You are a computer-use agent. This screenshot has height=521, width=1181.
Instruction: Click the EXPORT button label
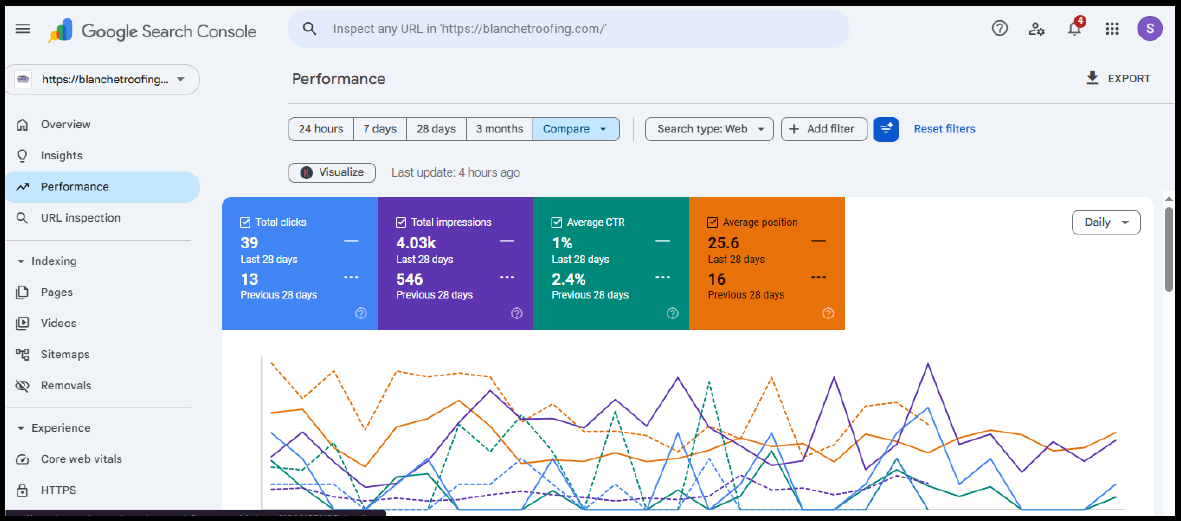[1129, 78]
